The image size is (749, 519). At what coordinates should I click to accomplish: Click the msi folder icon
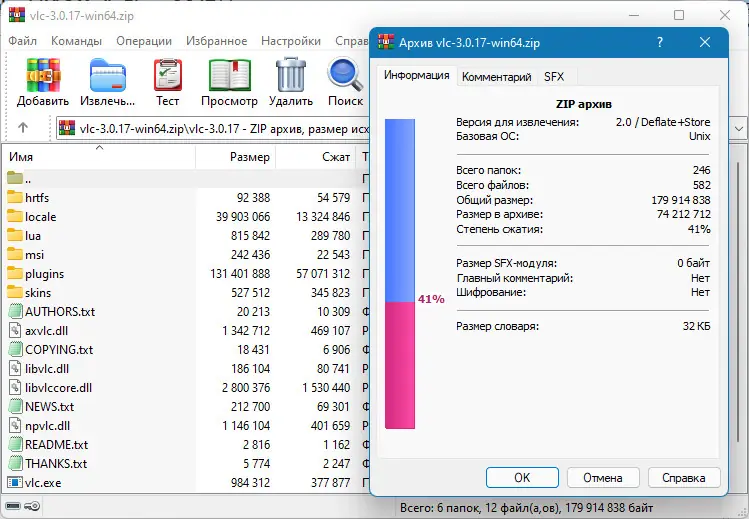pyautogui.click(x=15, y=254)
